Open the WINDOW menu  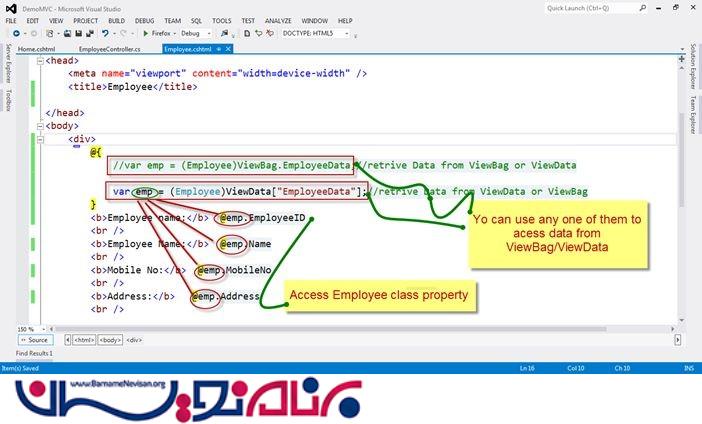point(314,21)
